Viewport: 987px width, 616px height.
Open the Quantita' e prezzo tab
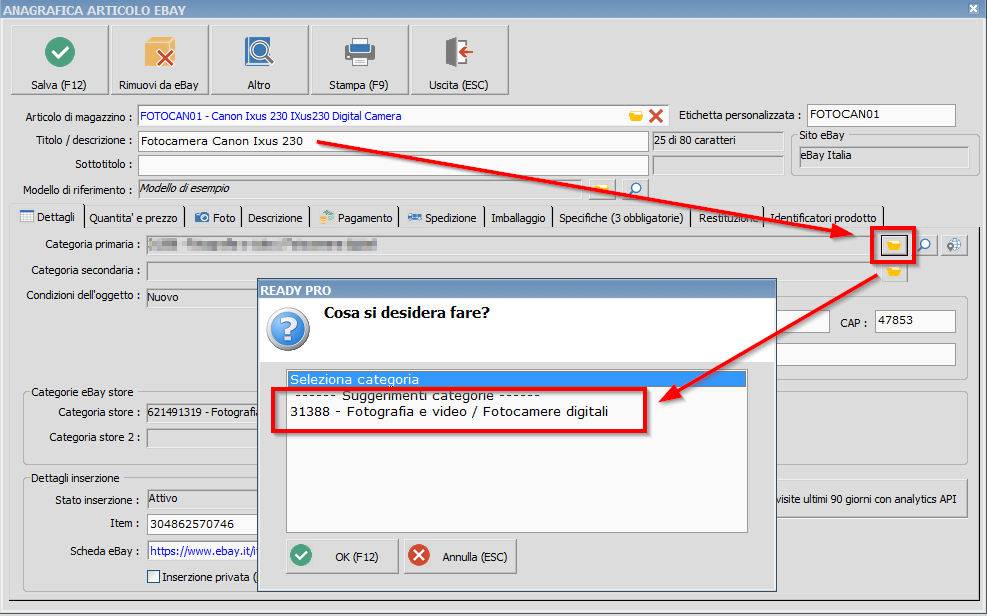(x=133, y=218)
